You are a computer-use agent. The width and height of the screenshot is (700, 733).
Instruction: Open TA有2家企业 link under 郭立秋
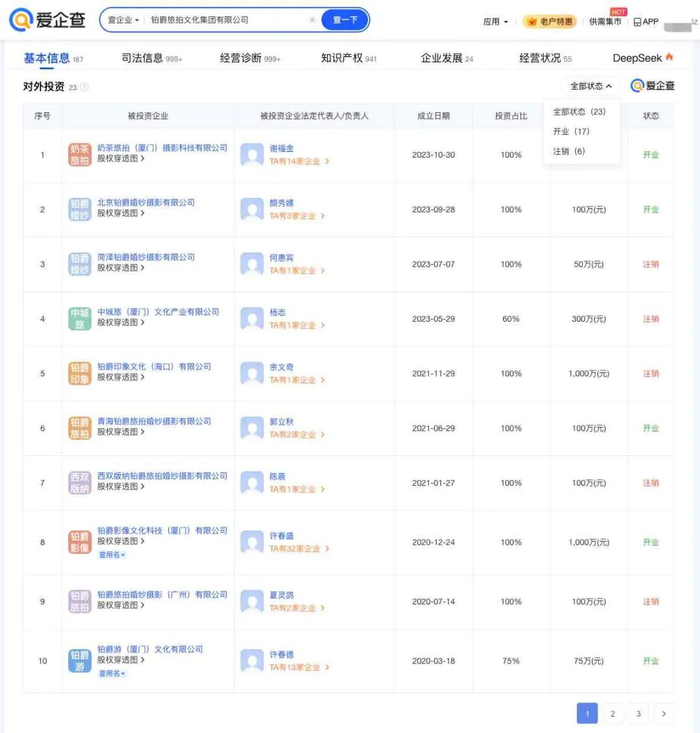pyautogui.click(x=297, y=435)
